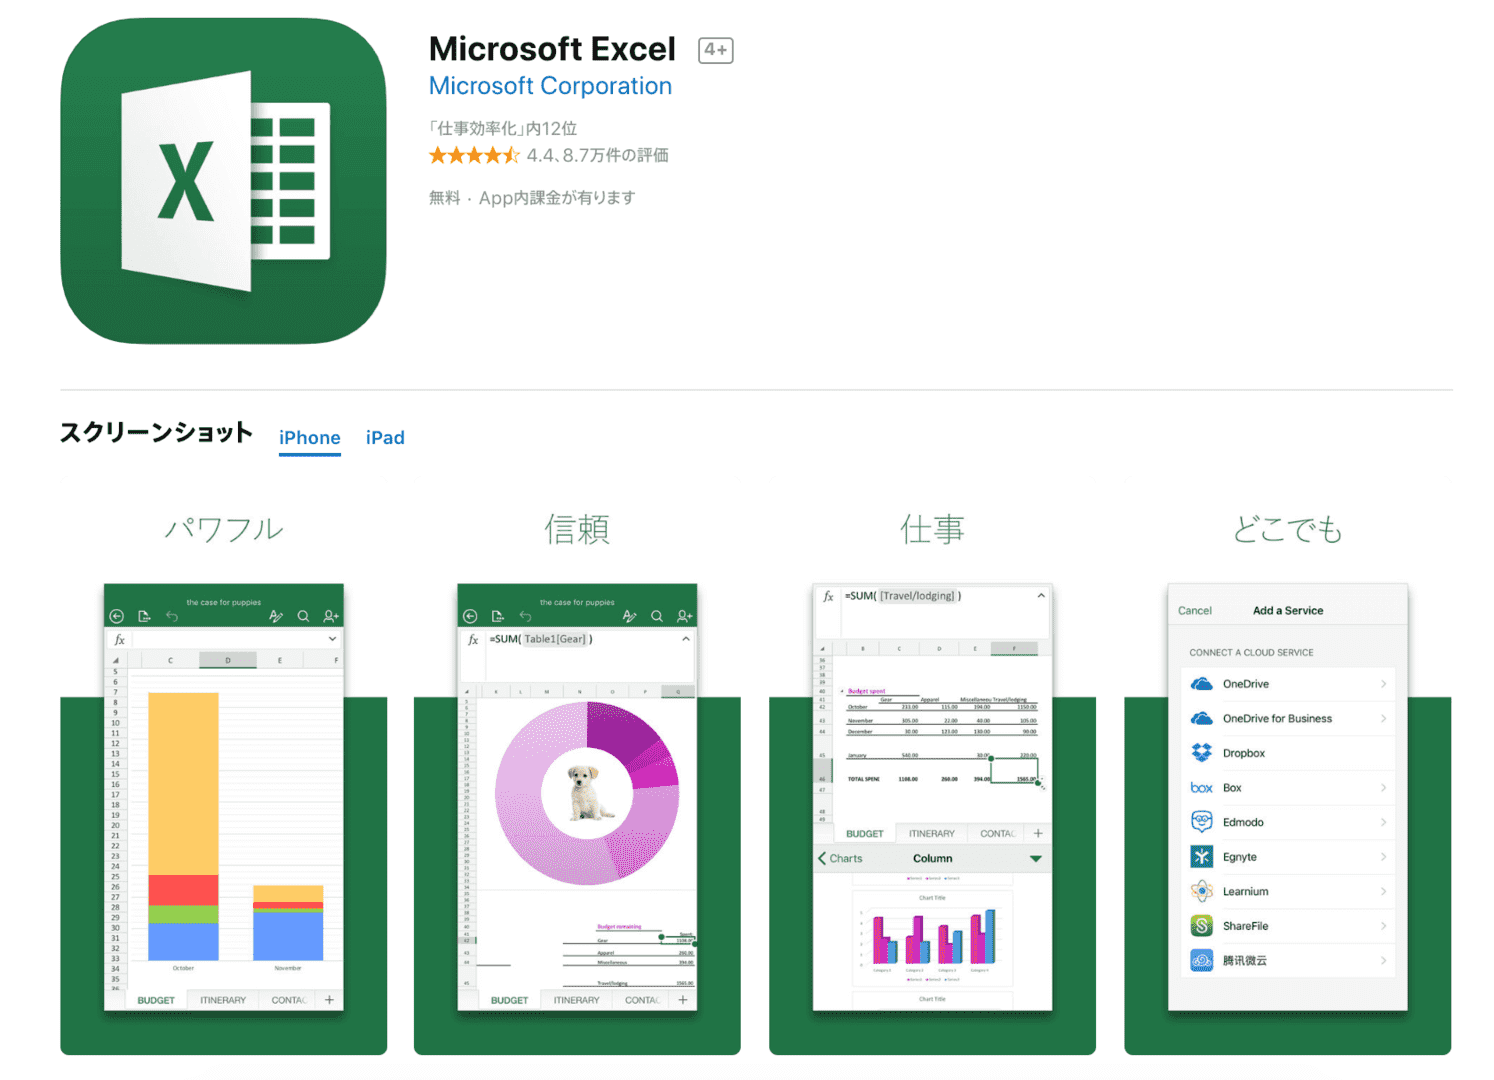Click the star rating display
The height and width of the screenshot is (1080, 1494).
click(474, 155)
